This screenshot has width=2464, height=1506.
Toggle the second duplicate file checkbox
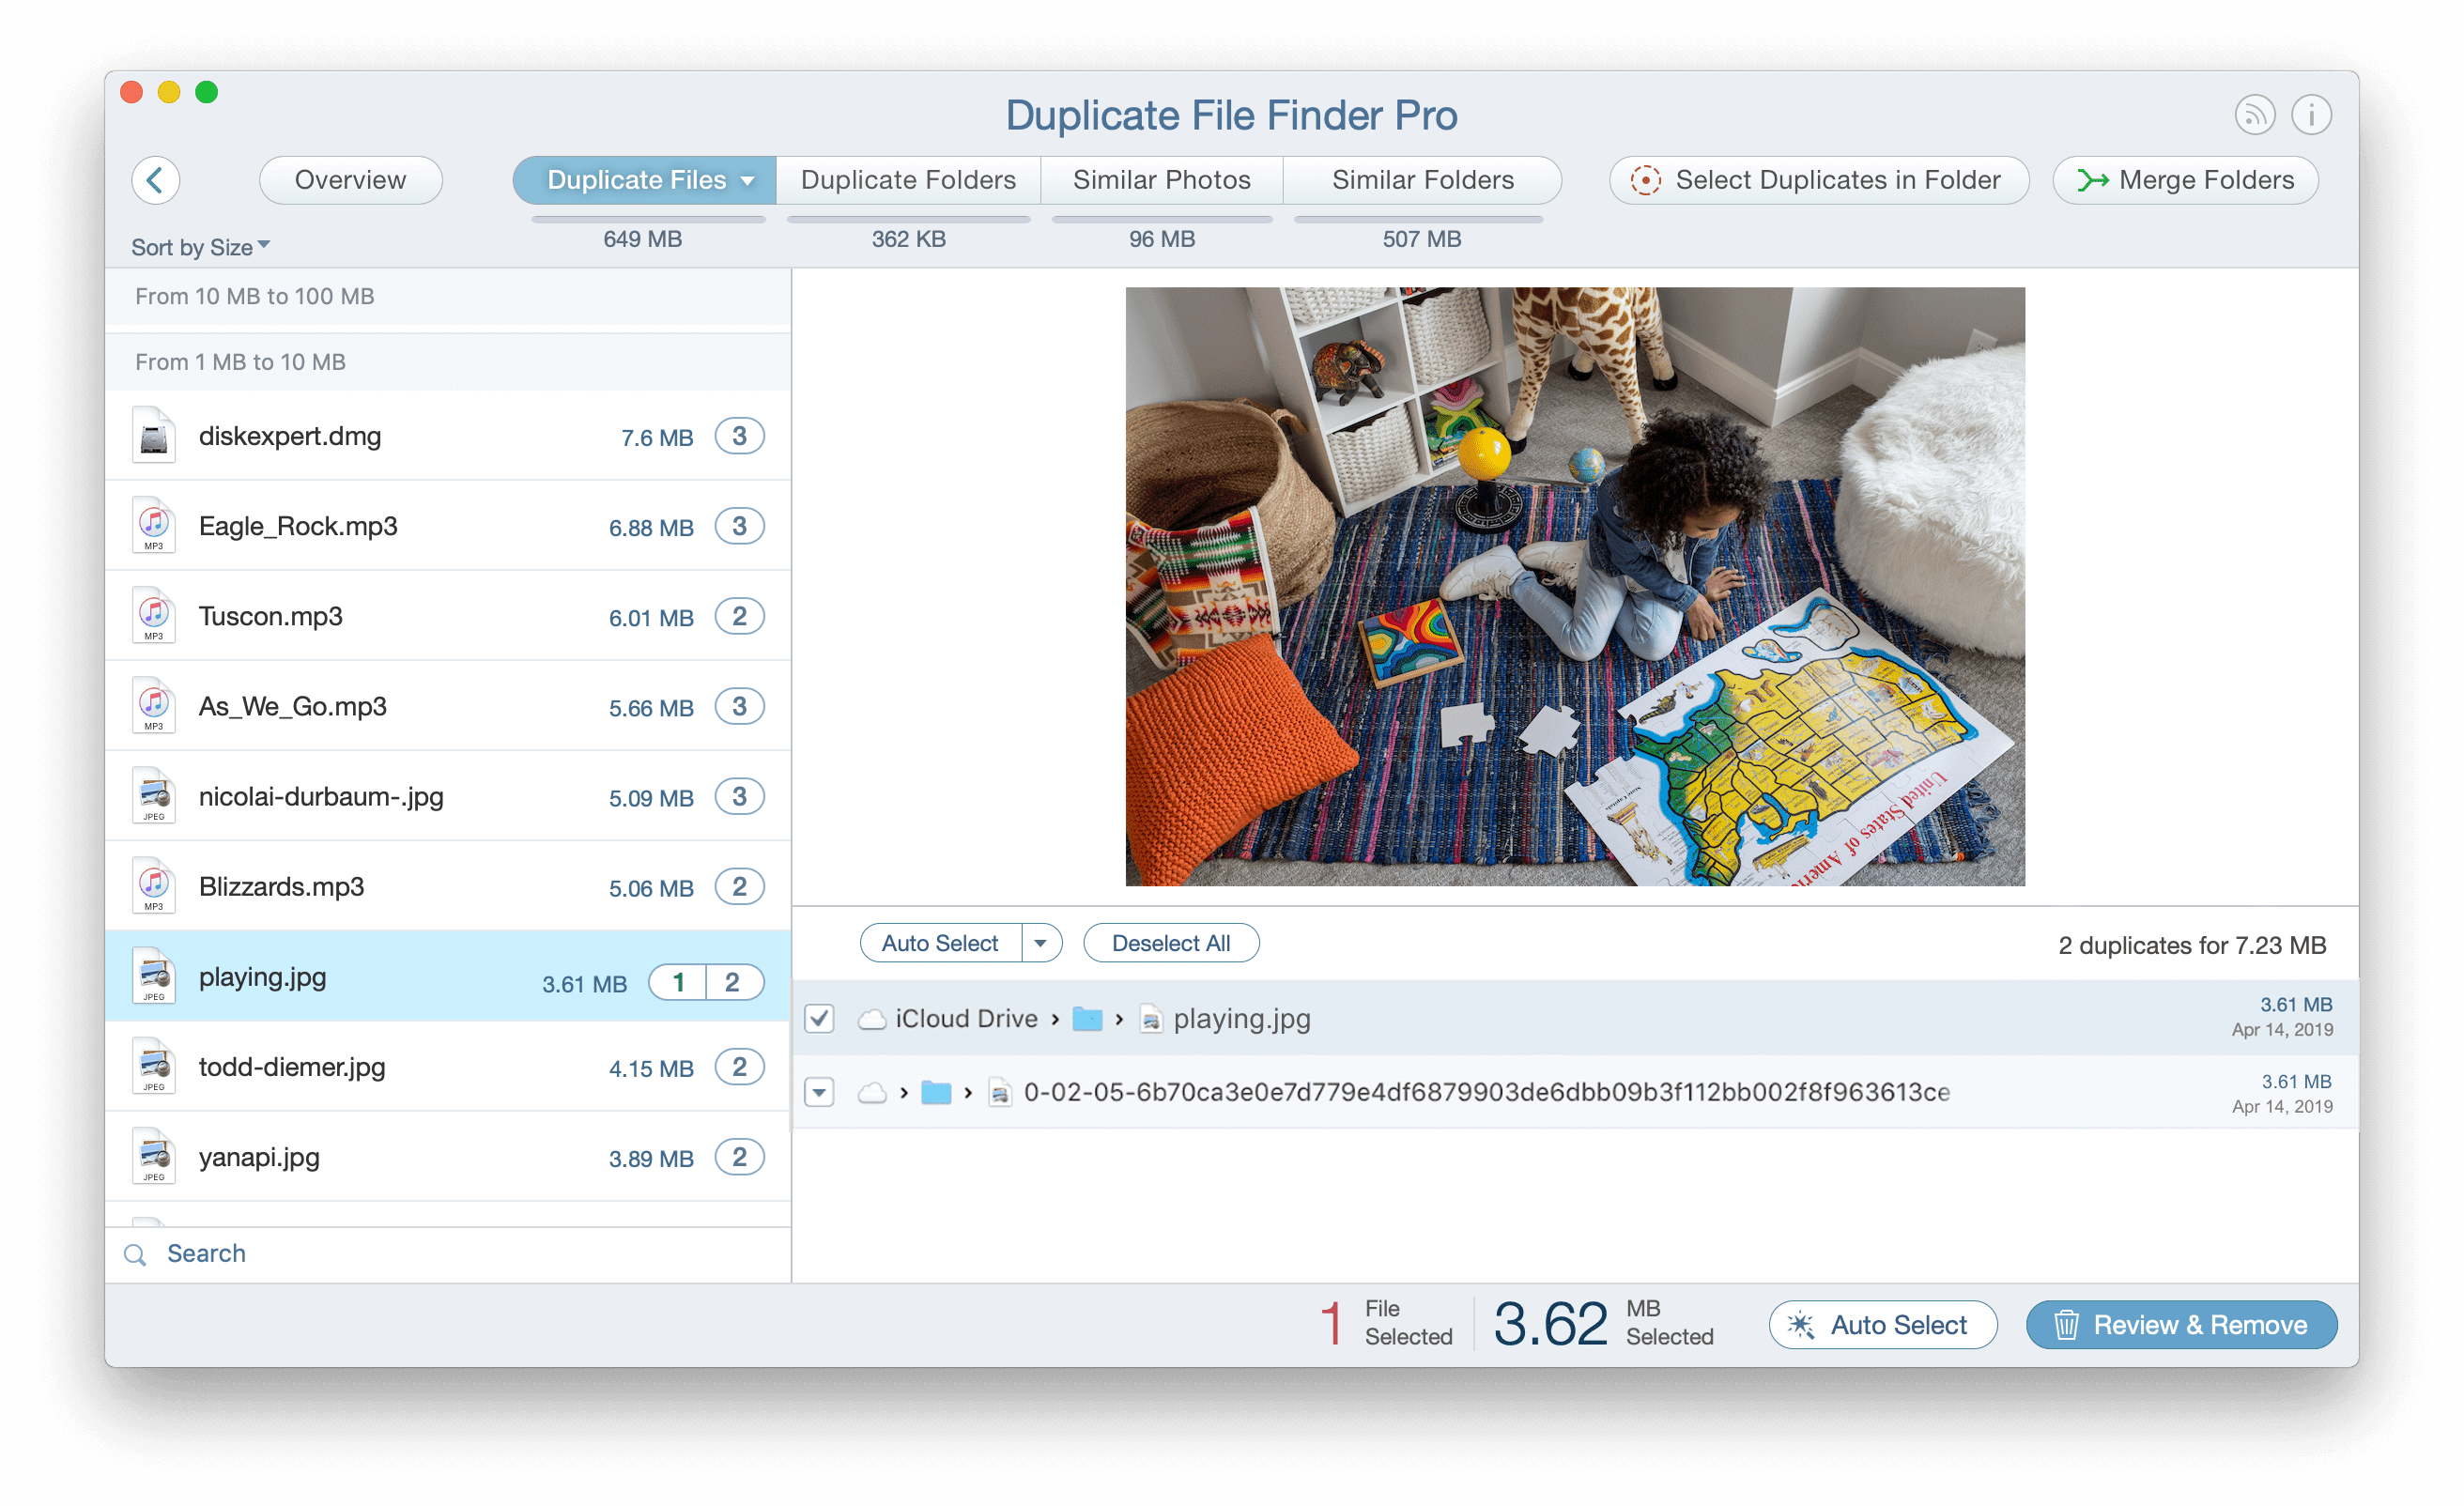pos(824,1091)
